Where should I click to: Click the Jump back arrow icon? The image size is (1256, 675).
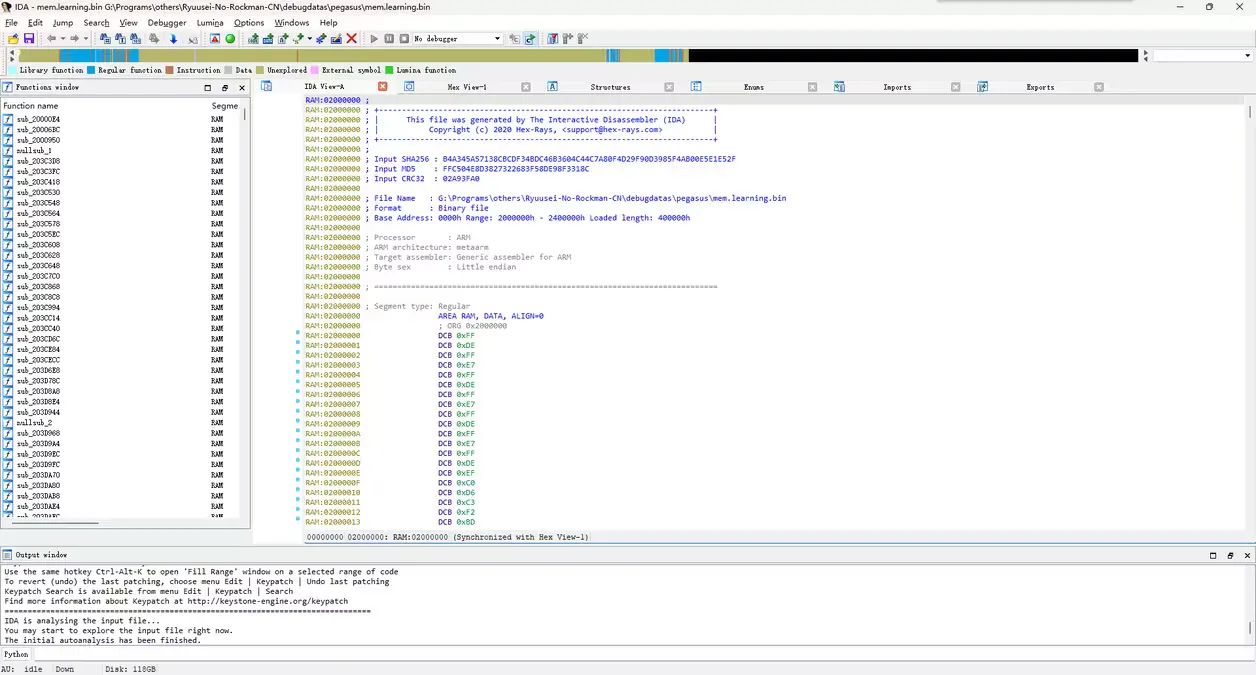pos(51,39)
